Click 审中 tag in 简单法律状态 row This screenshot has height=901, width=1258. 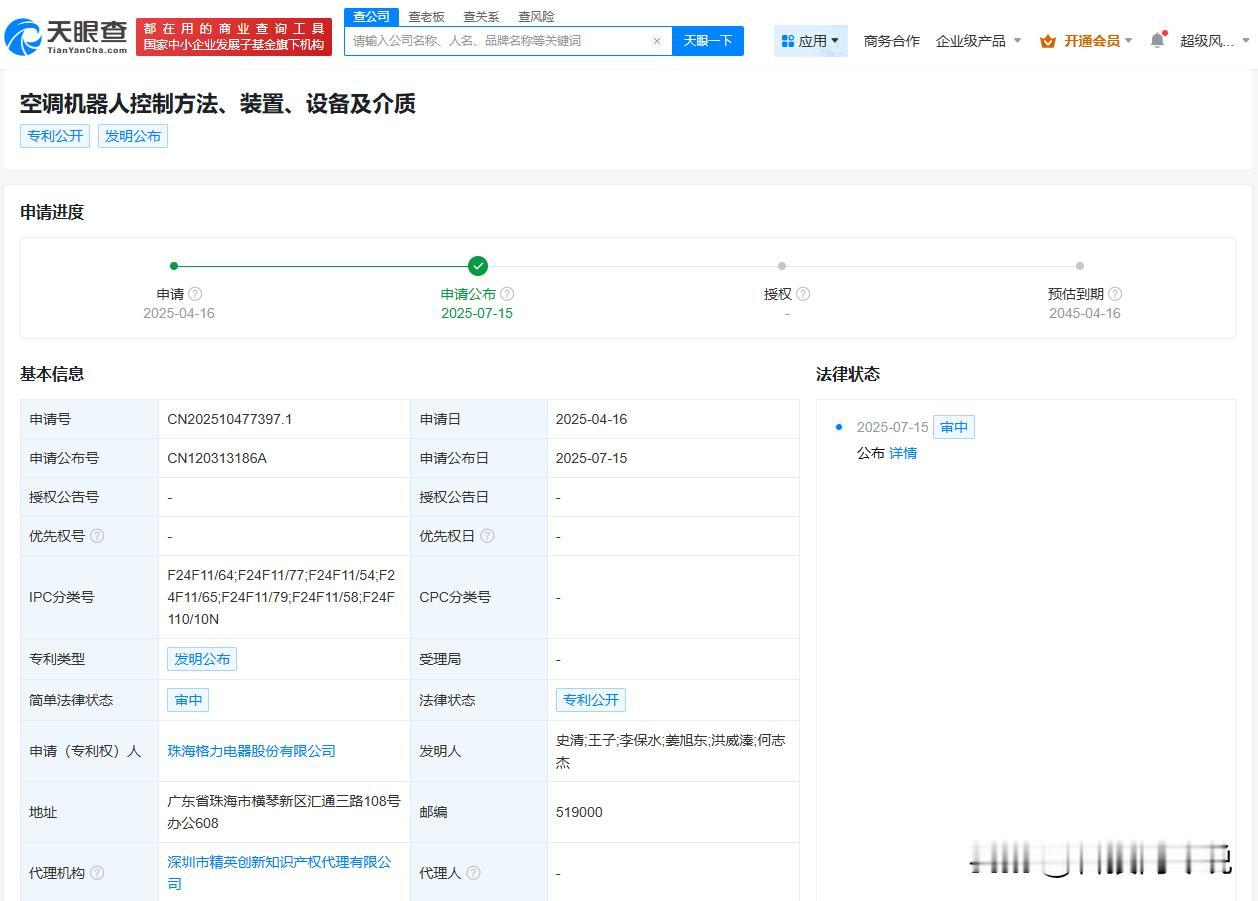point(188,700)
